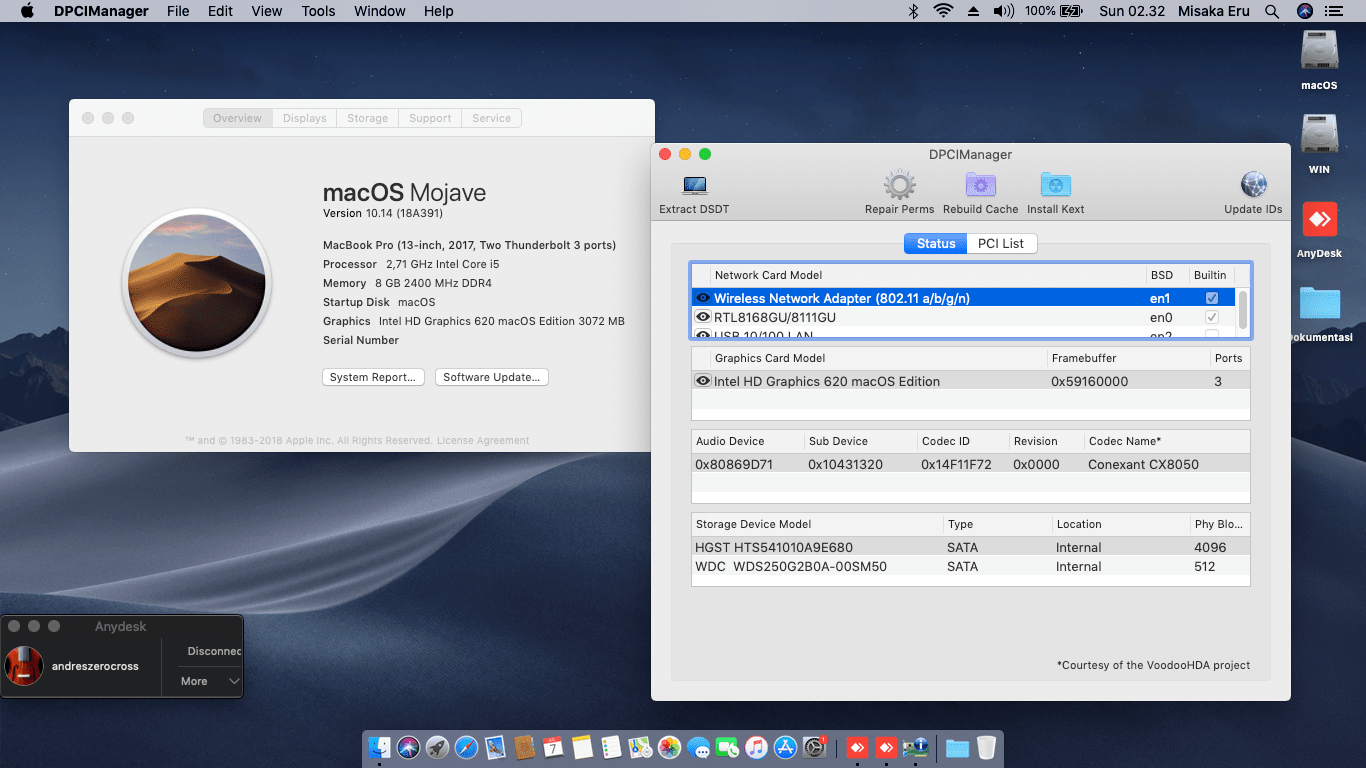1366x768 pixels.
Task: Click eye icon beside Intel HD Graphics 620
Action: tap(703, 381)
